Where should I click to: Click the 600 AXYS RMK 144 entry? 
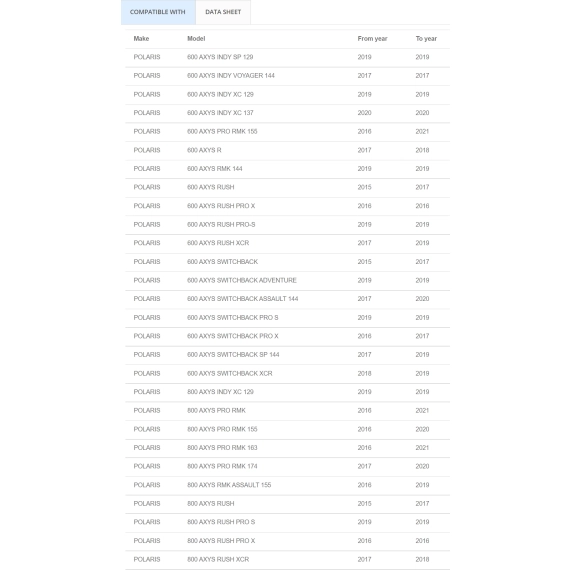click(x=214, y=169)
